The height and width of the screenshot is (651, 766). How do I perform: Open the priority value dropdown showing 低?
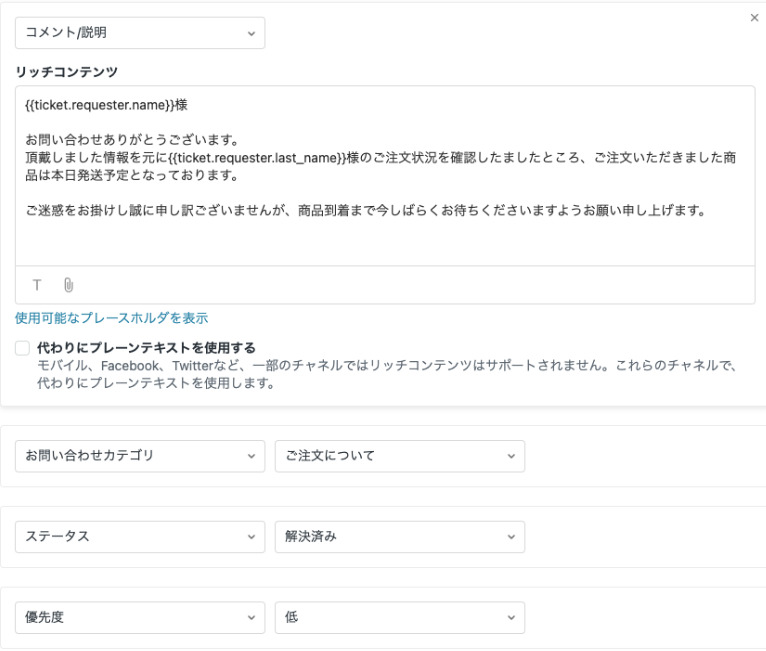399,617
